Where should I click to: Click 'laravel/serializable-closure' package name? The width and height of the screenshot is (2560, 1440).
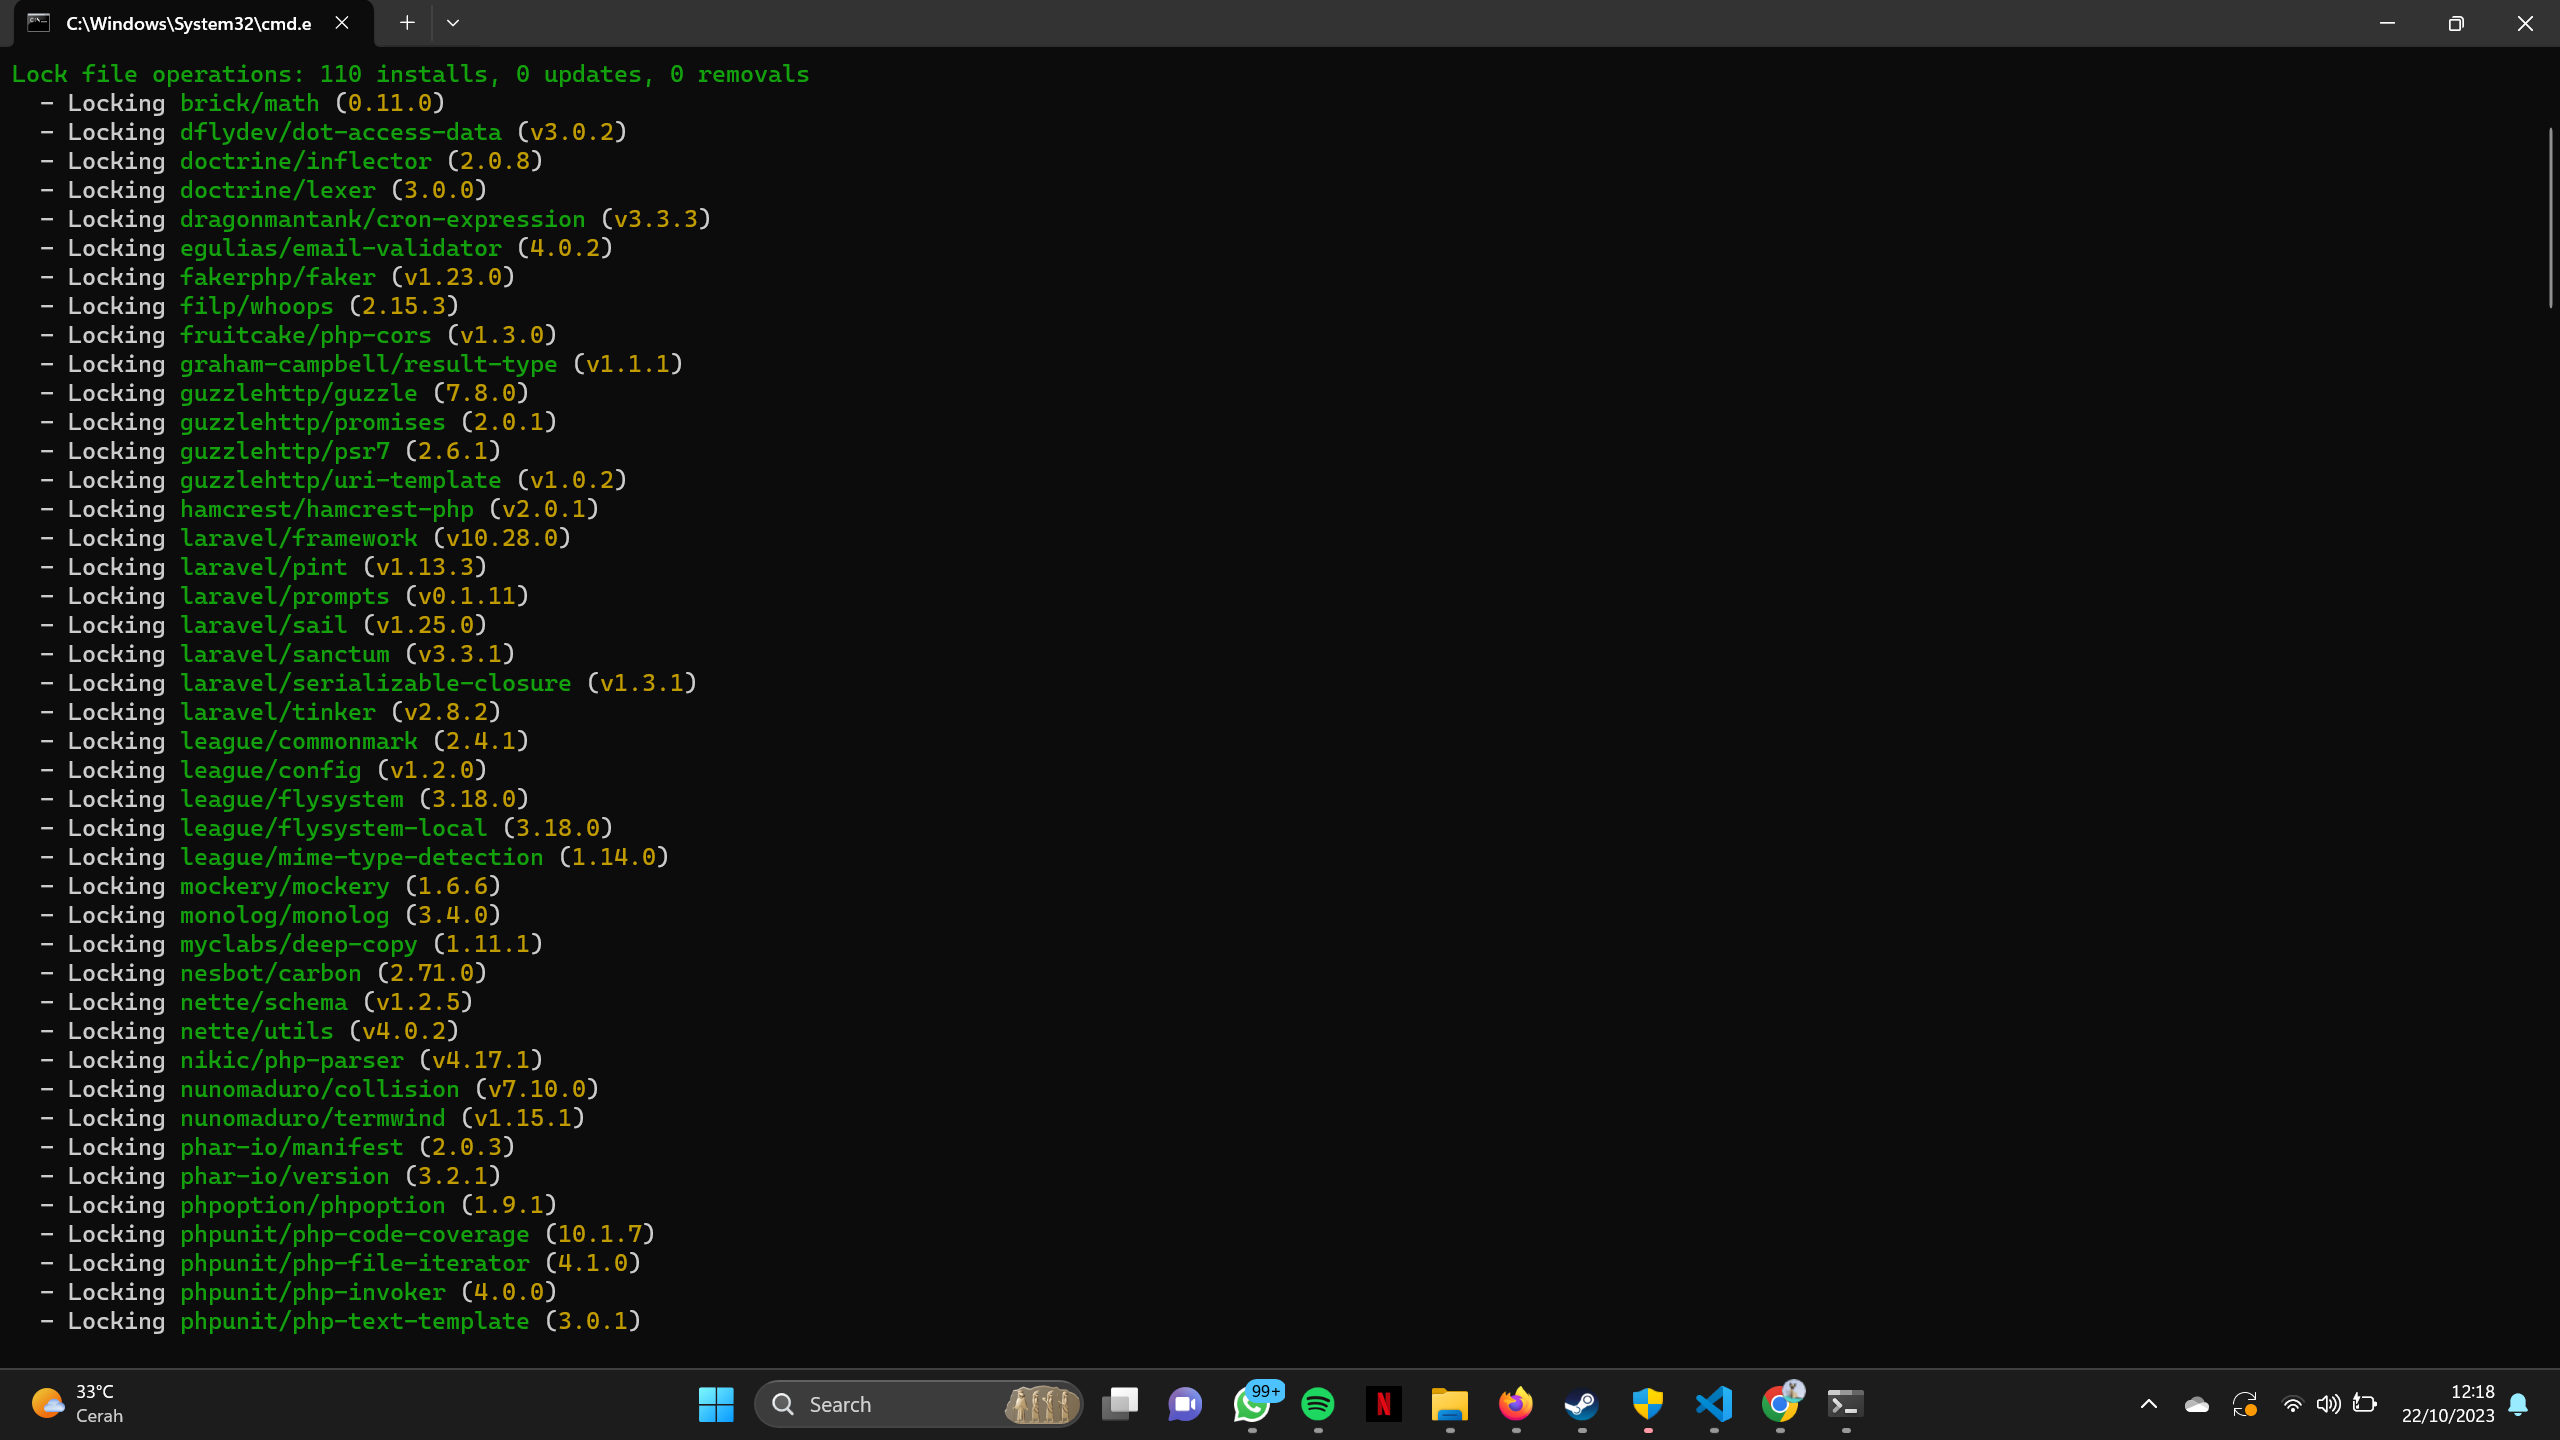coord(376,683)
